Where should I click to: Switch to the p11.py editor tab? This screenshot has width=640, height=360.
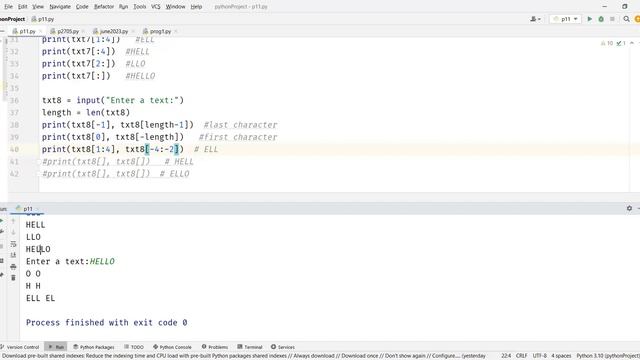click(27, 31)
